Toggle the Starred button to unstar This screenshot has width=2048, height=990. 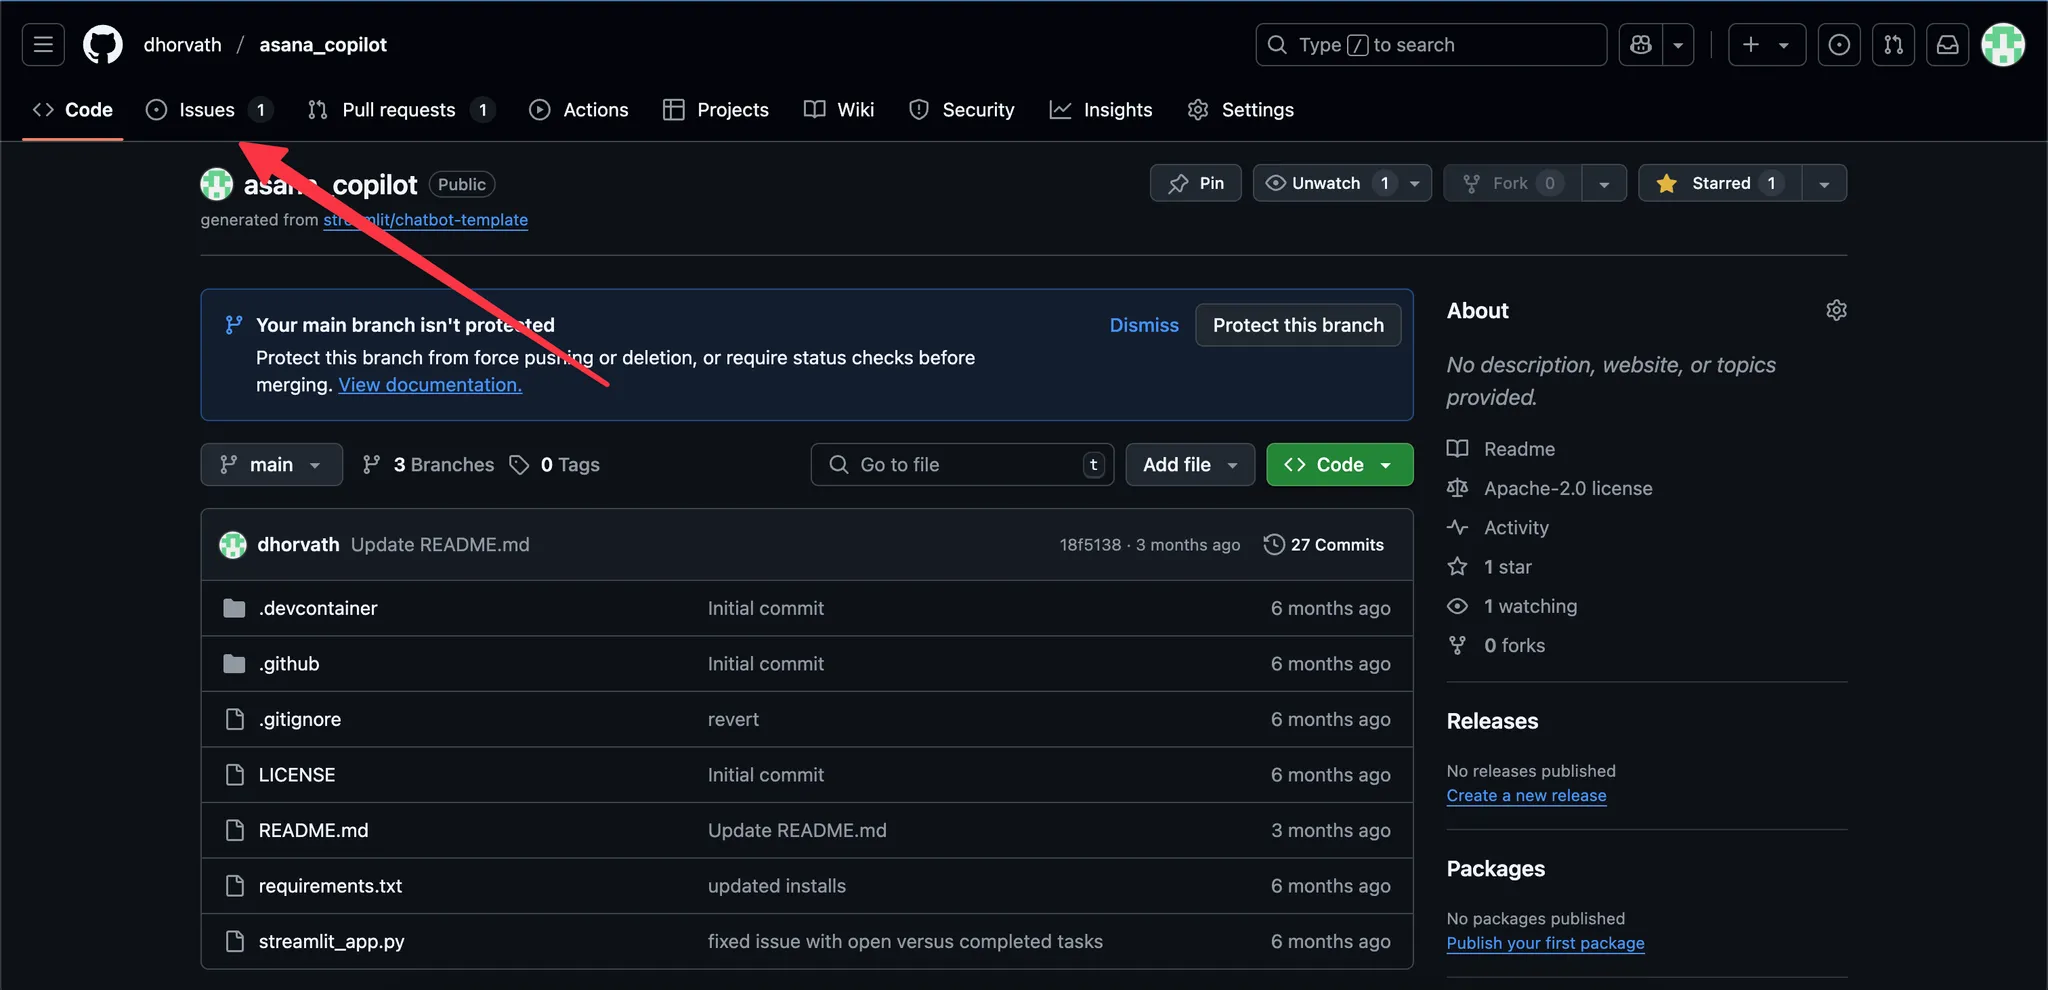1720,183
